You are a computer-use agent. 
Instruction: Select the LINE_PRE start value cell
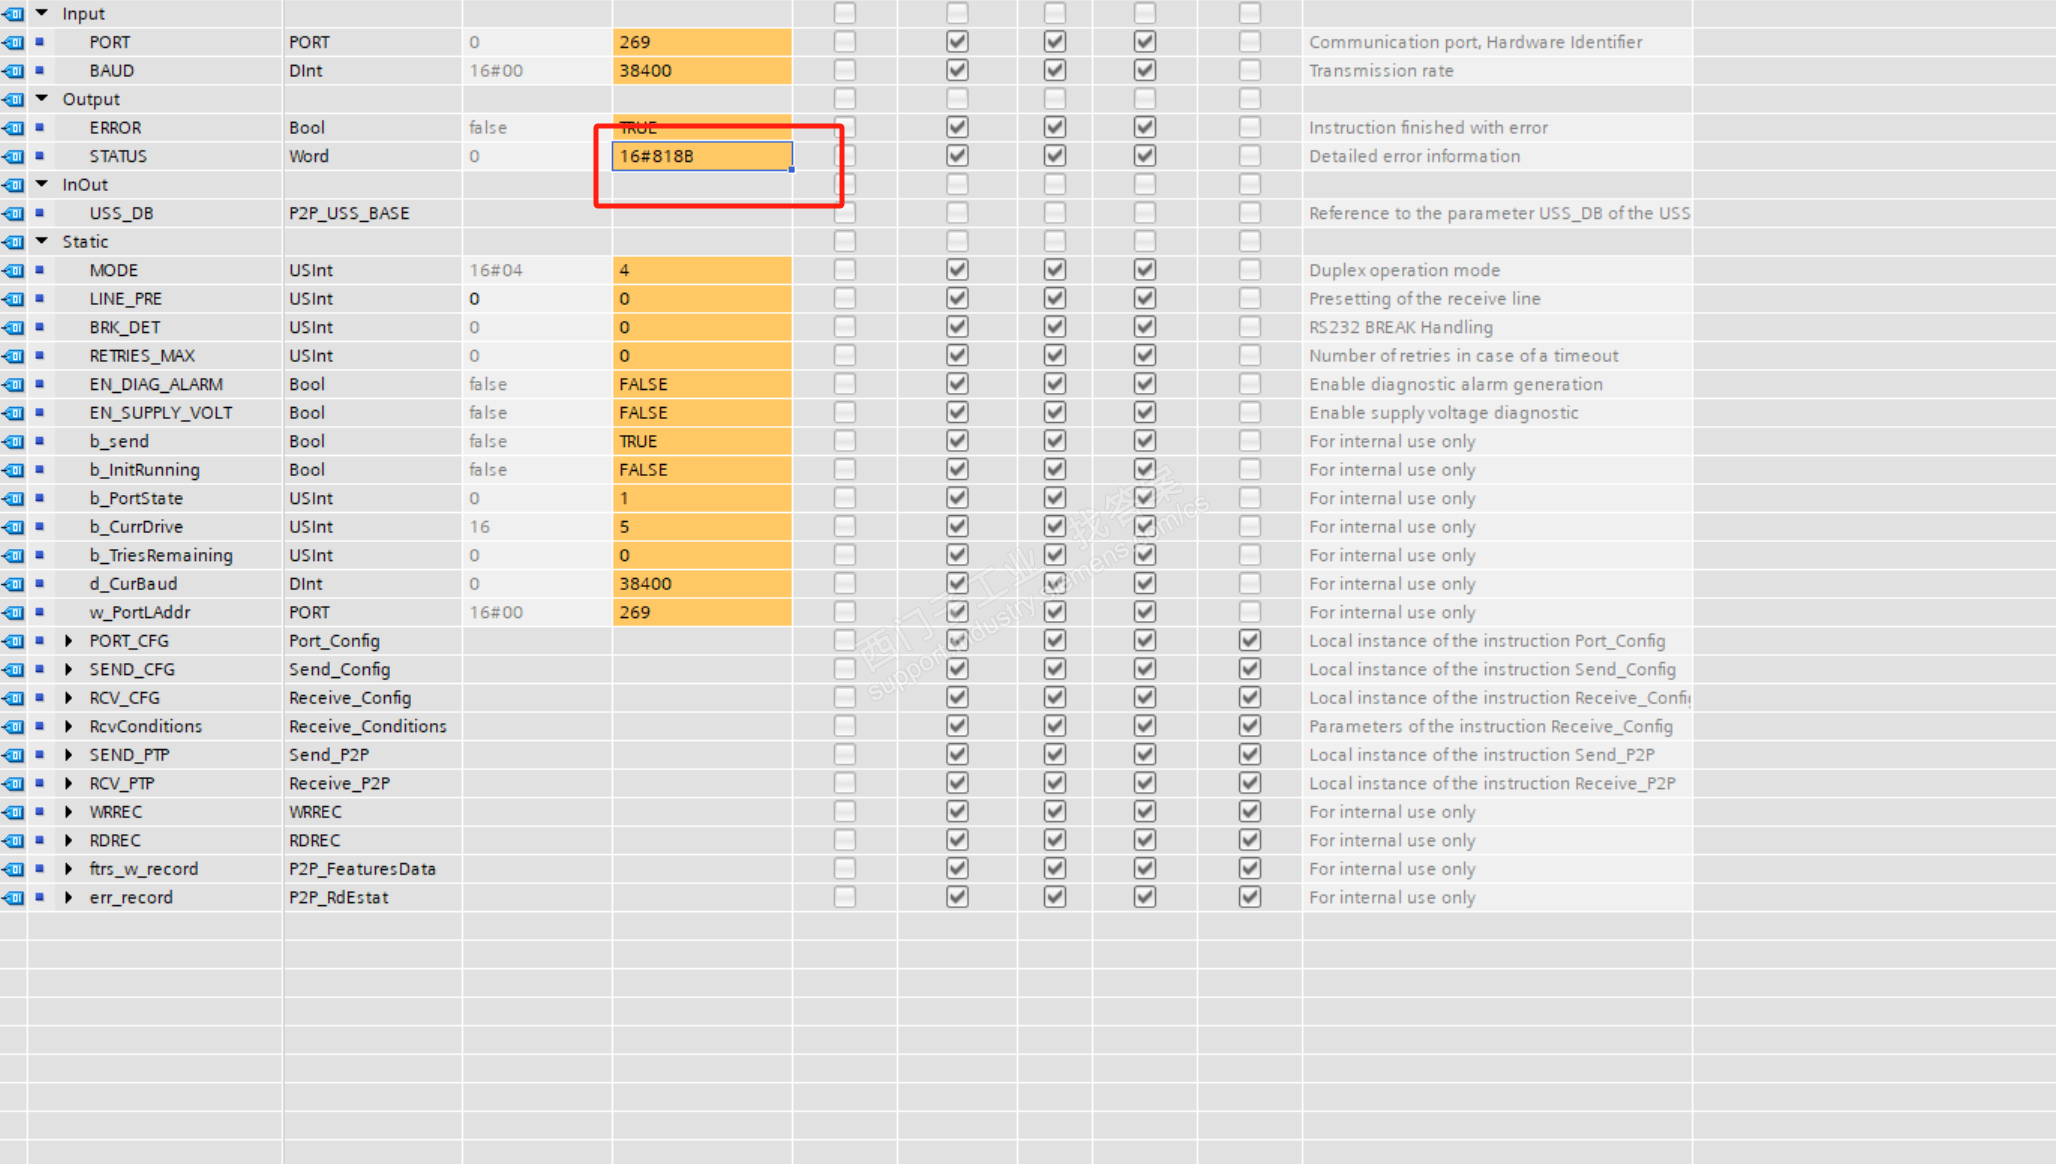point(536,299)
